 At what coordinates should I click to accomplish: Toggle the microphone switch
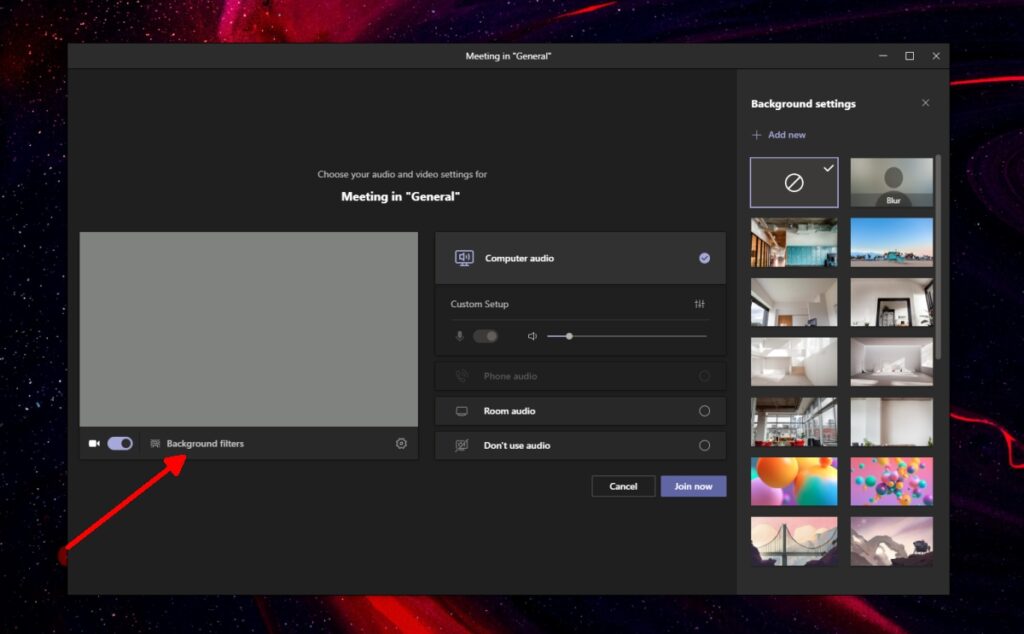[486, 336]
